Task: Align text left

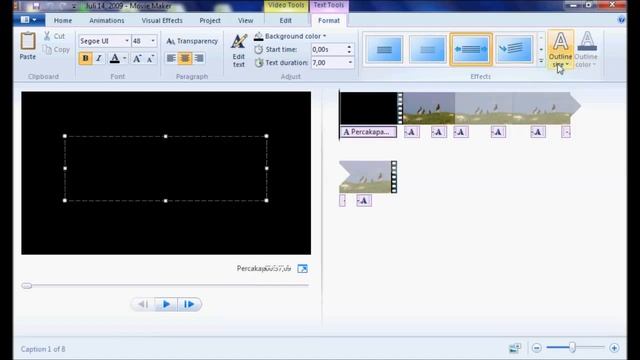Action: point(171,58)
